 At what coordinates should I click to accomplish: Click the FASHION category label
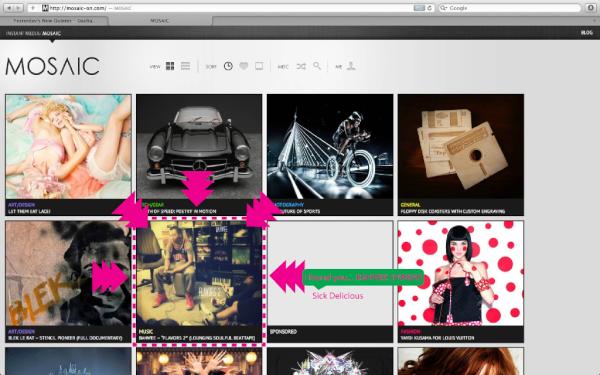click(410, 332)
